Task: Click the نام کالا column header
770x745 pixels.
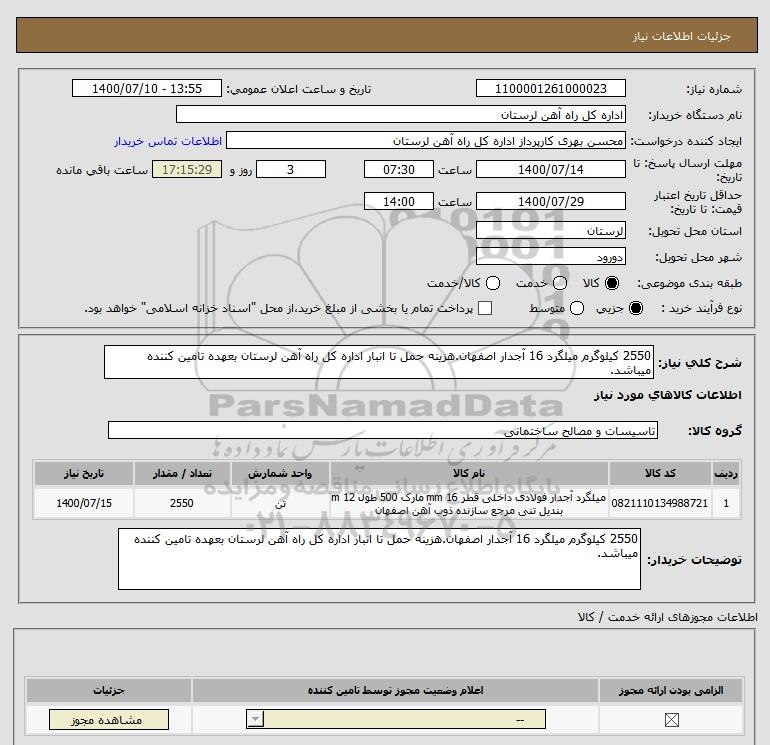Action: coord(469,473)
